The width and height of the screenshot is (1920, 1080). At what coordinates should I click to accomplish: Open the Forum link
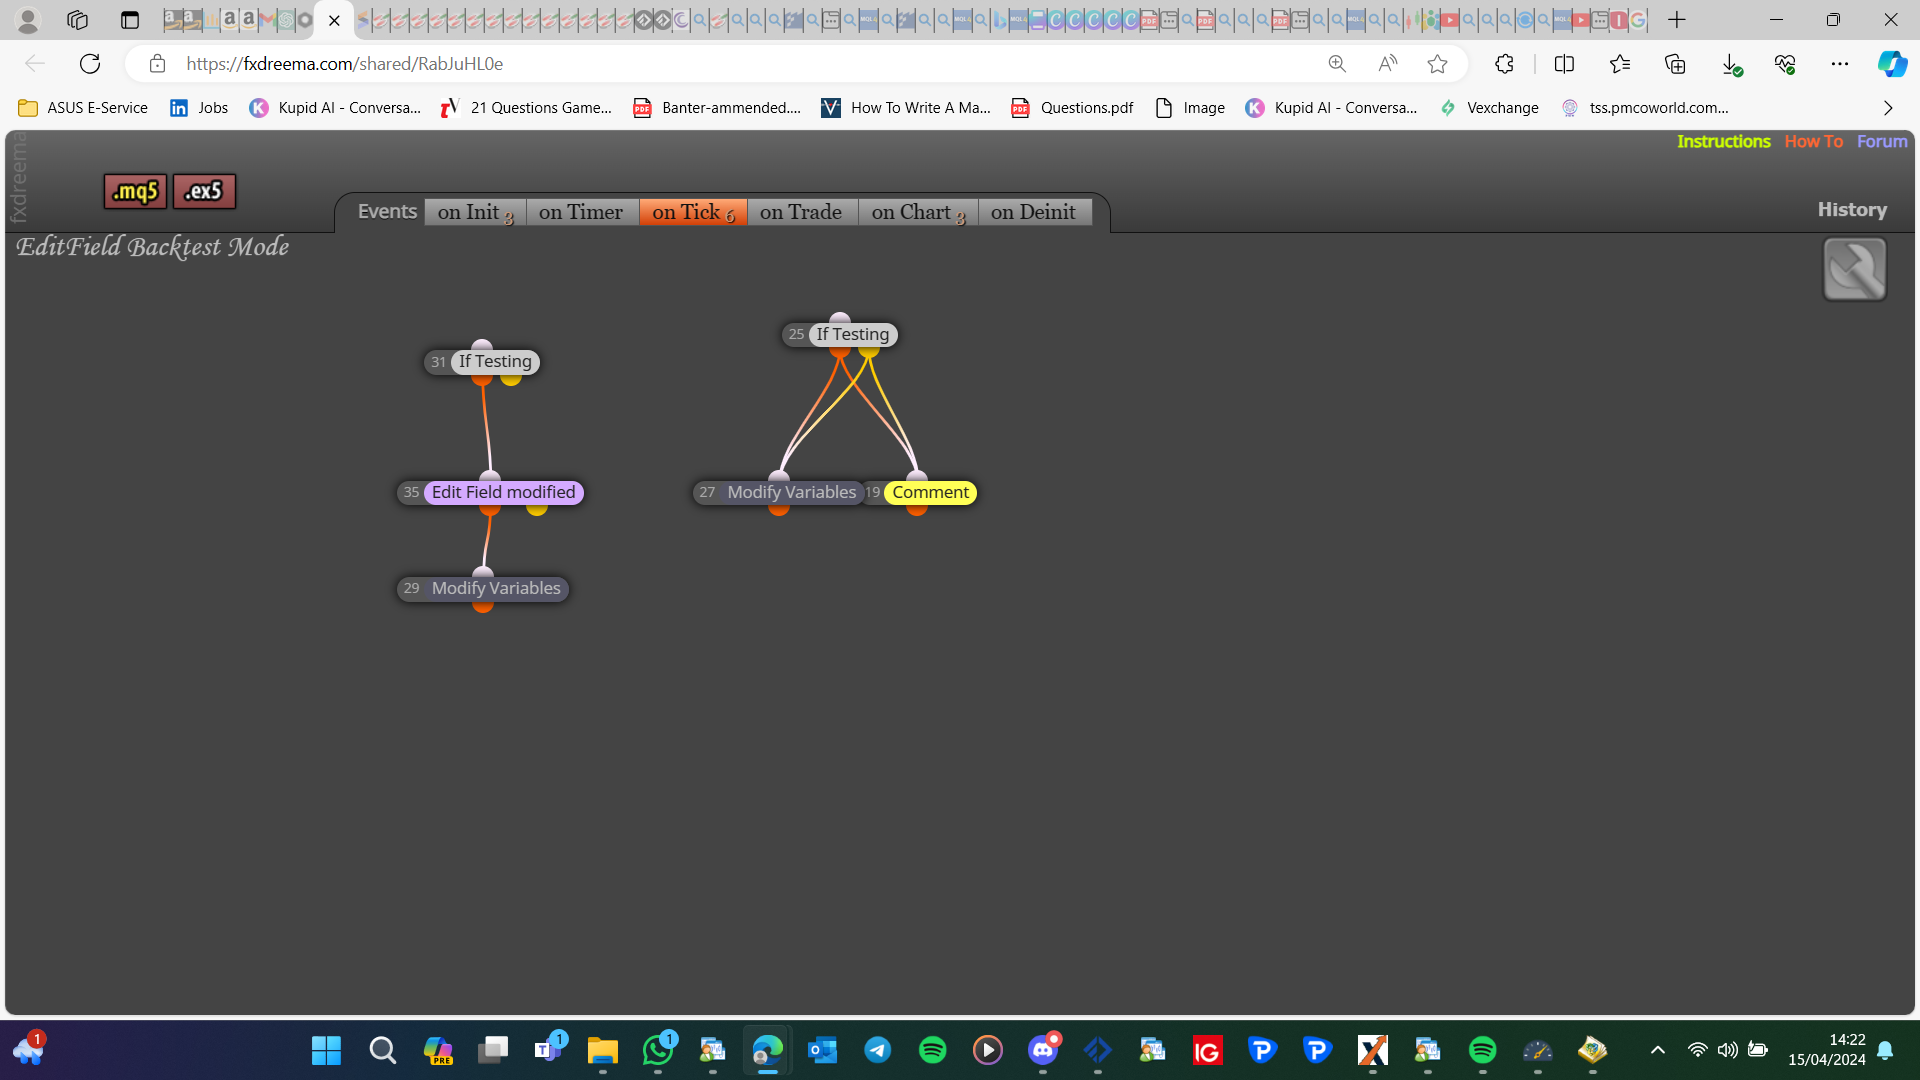(1882, 141)
